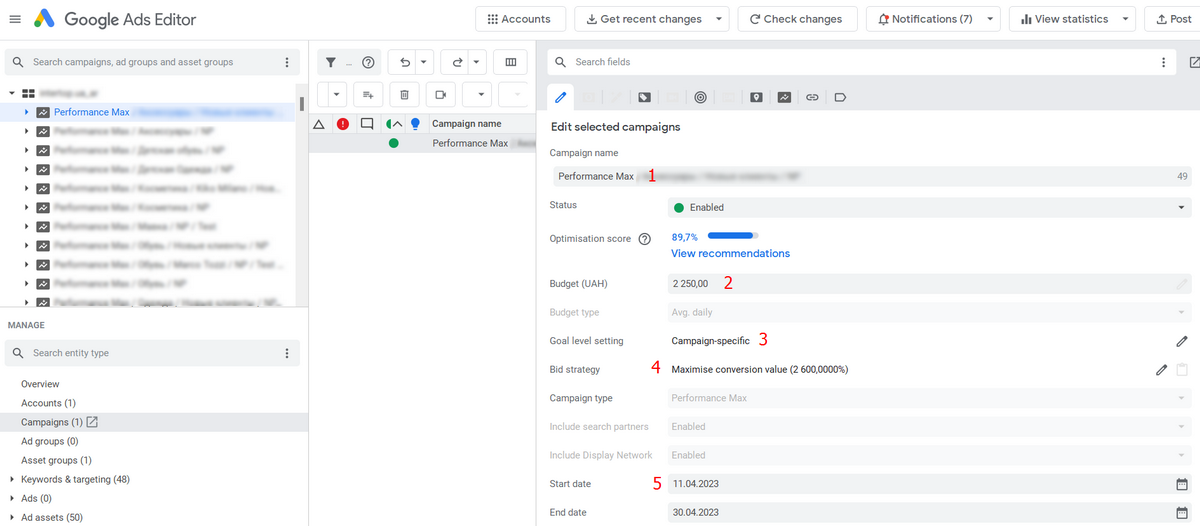
Task: Click optimisation score progress bar
Action: [731, 237]
